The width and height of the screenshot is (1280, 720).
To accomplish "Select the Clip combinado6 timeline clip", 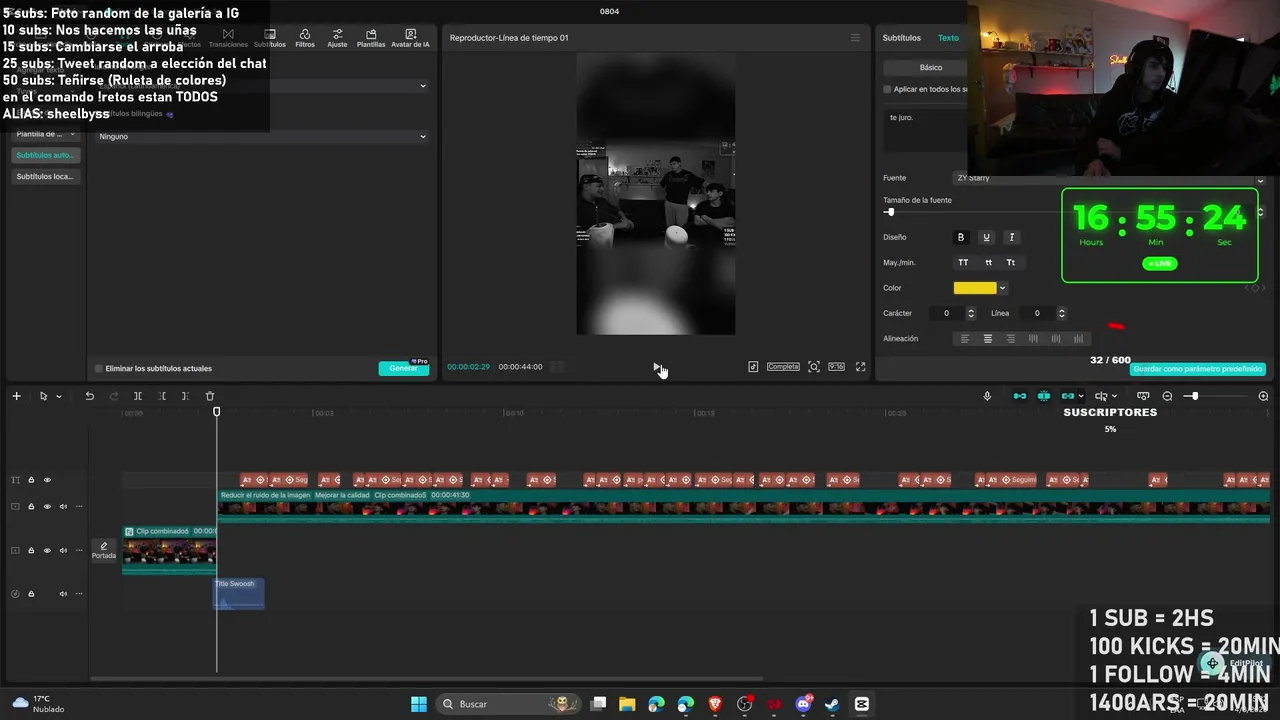I will pos(169,550).
